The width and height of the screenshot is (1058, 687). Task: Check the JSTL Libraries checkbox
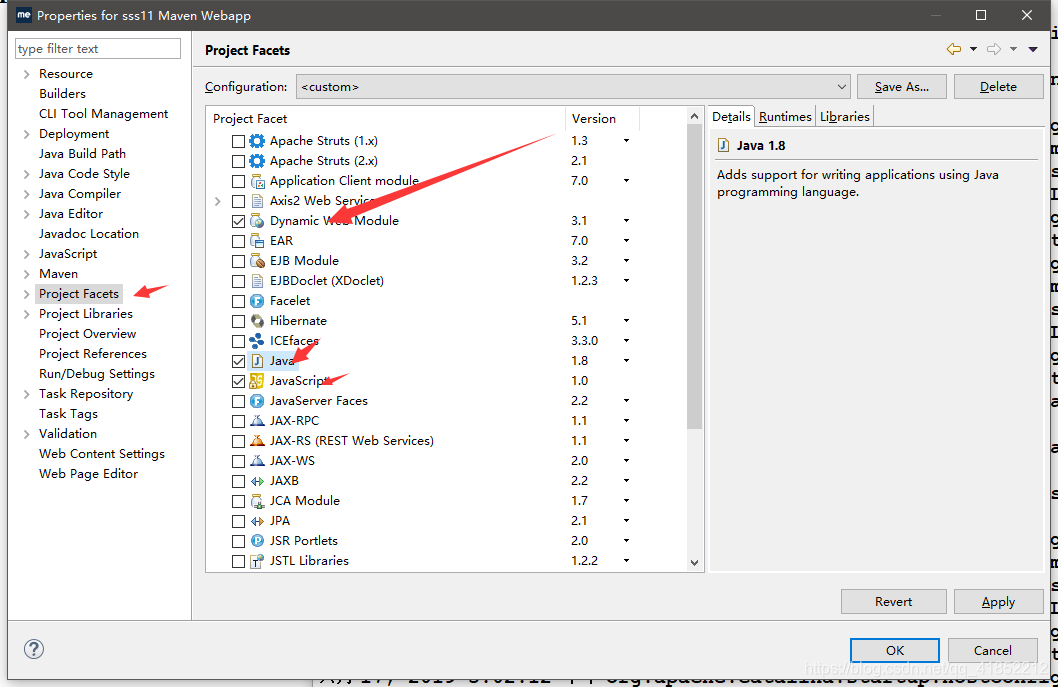coord(238,561)
